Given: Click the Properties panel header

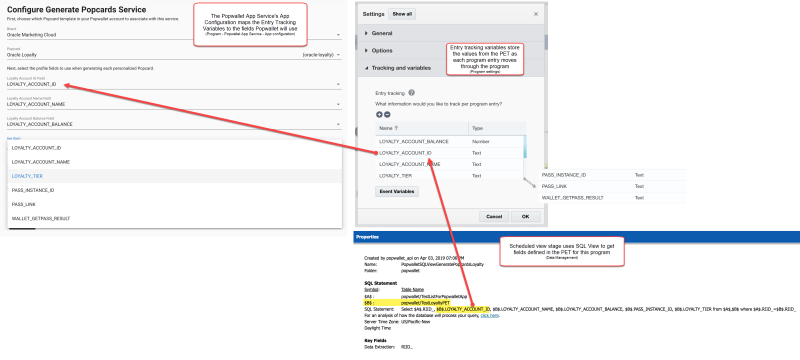Looking at the screenshot, I should tap(577, 237).
